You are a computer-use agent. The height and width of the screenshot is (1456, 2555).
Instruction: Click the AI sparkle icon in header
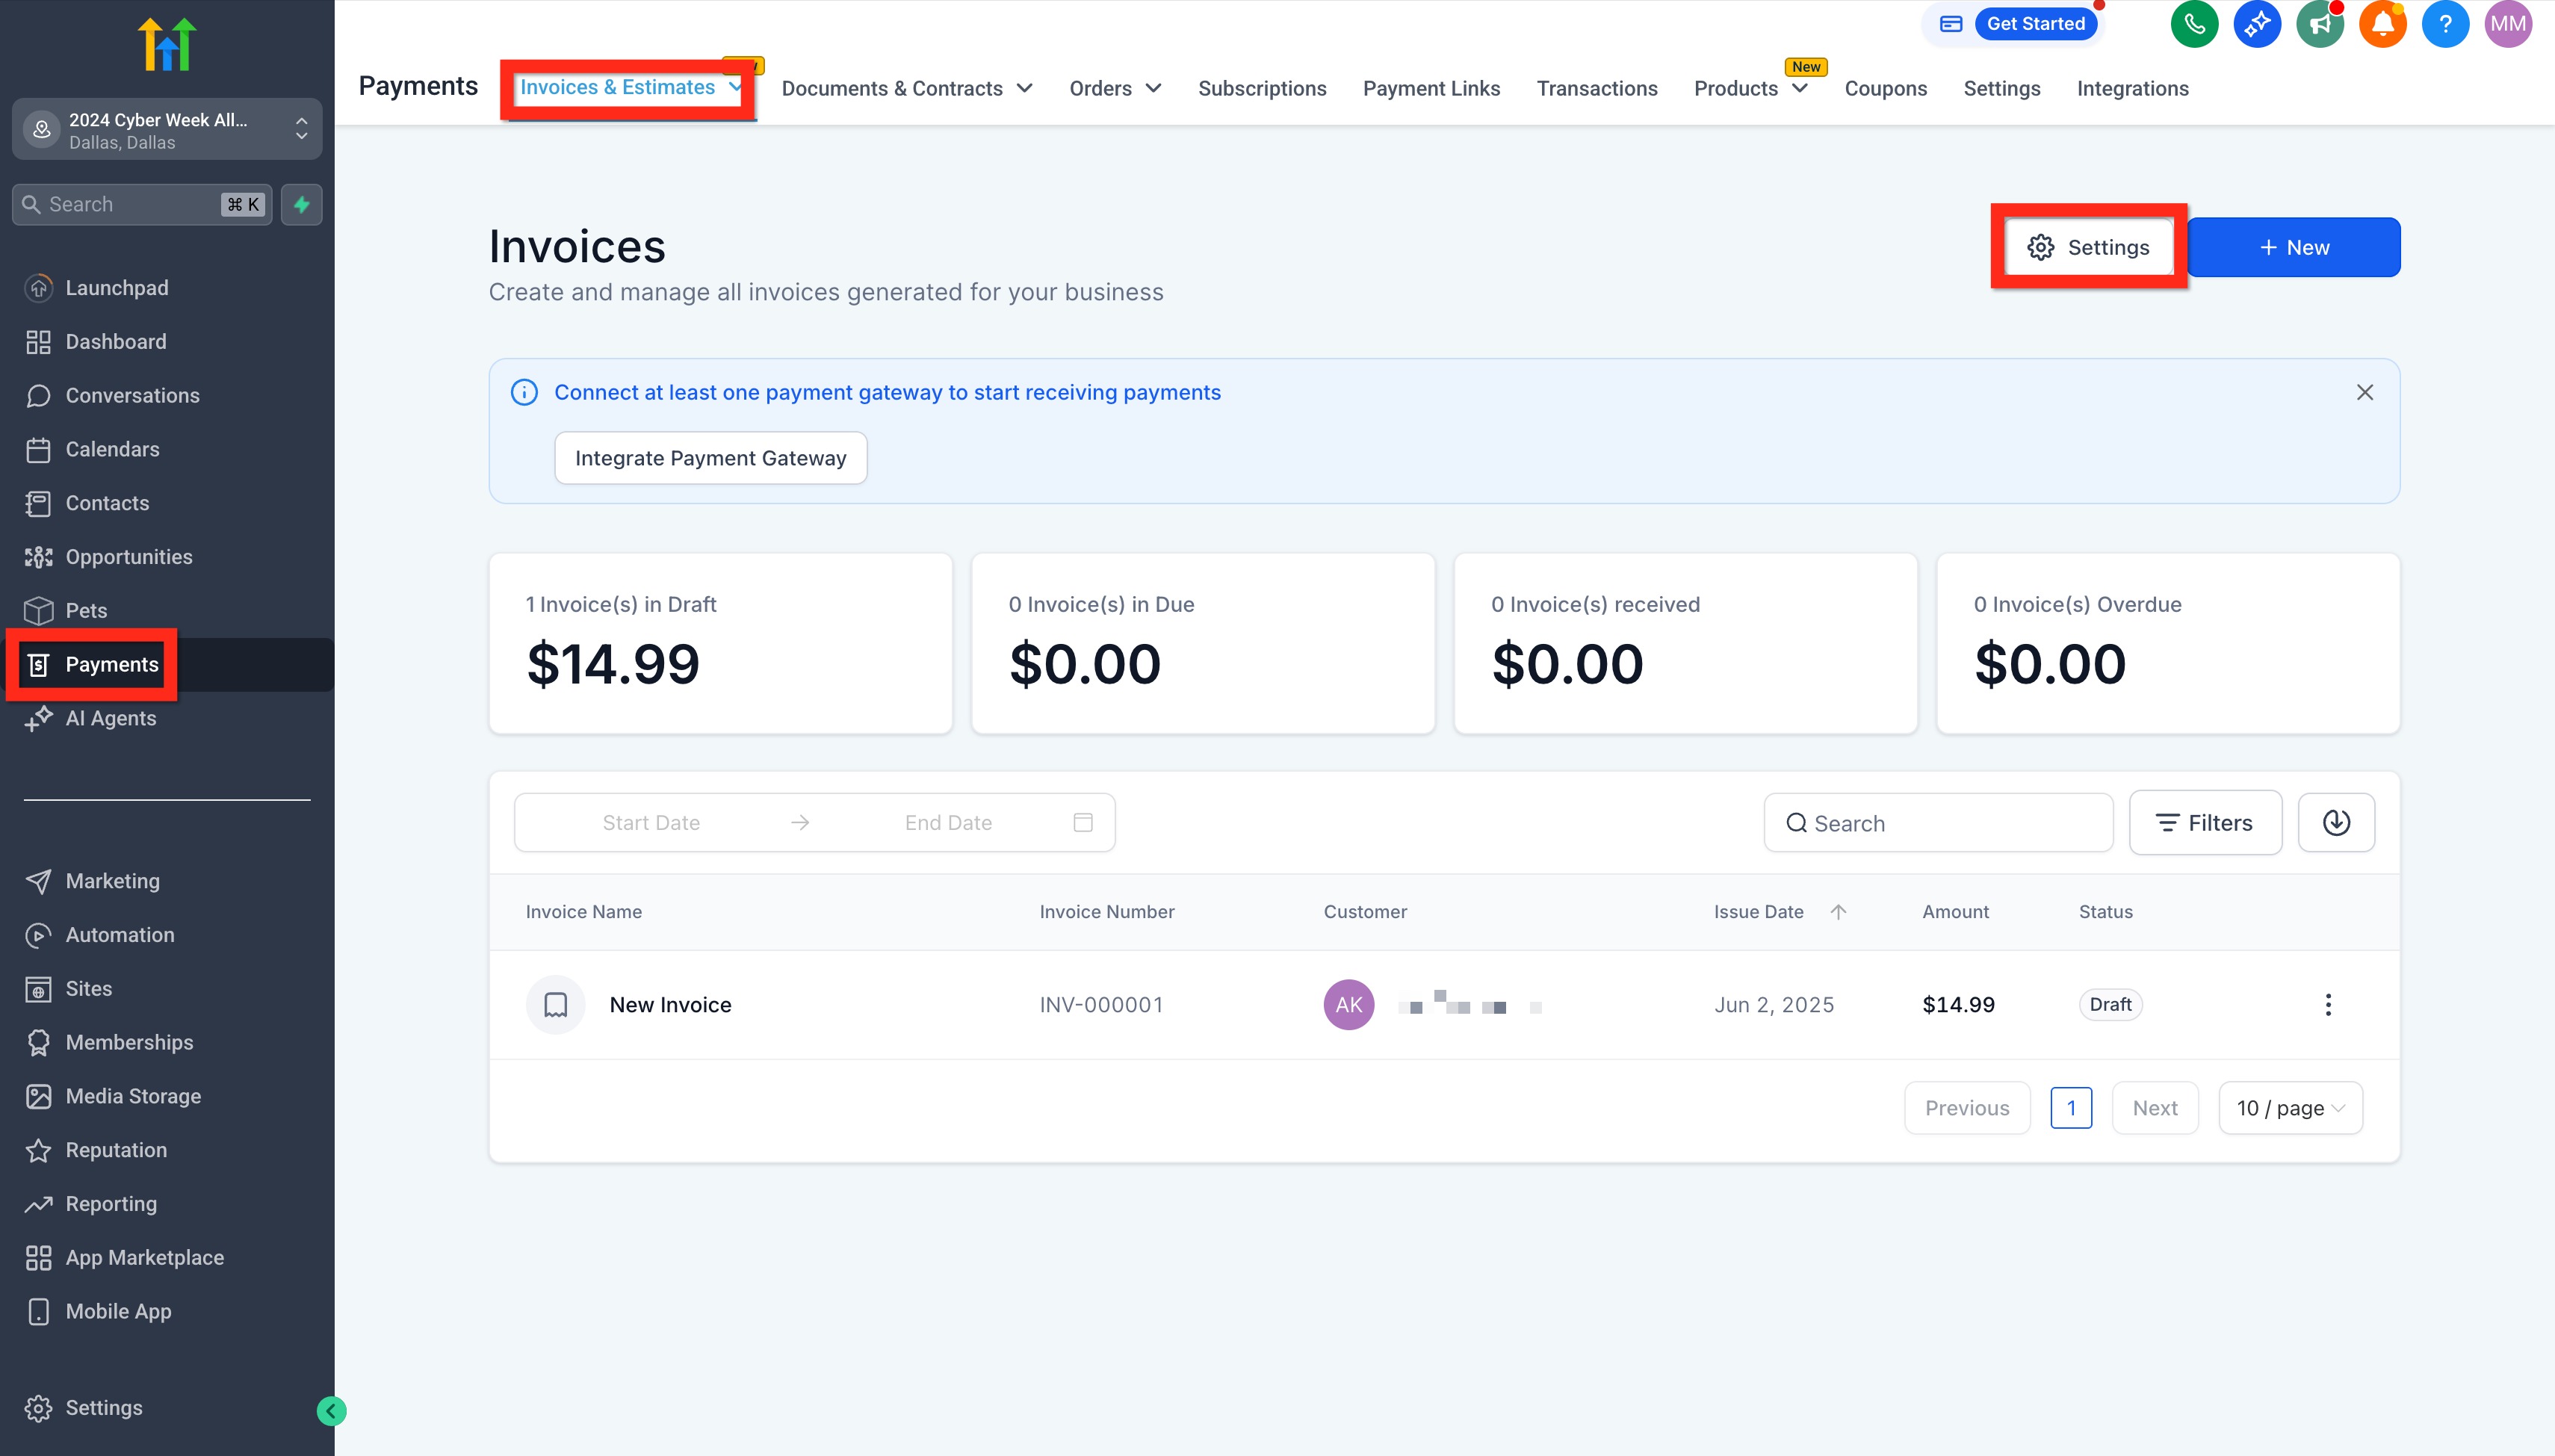tap(2257, 24)
